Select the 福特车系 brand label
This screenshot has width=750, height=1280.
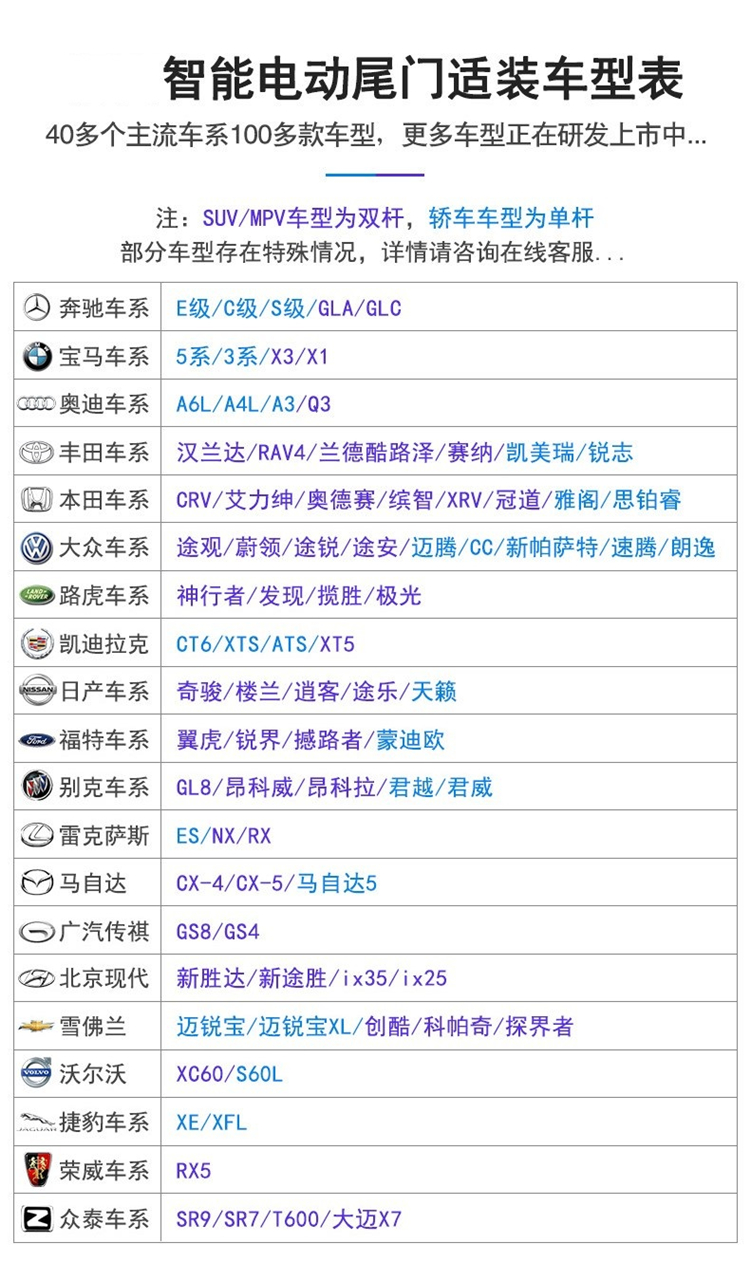[x=103, y=740]
